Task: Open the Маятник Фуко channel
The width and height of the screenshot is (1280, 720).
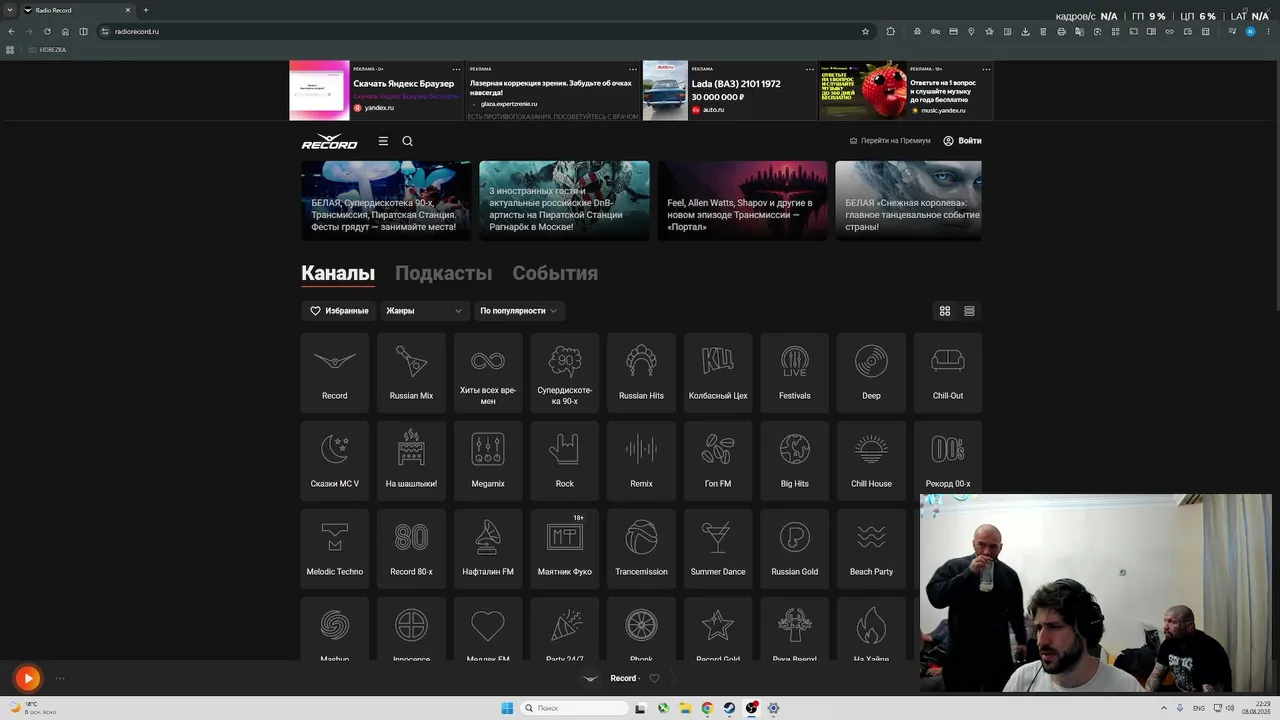Action: click(x=565, y=549)
